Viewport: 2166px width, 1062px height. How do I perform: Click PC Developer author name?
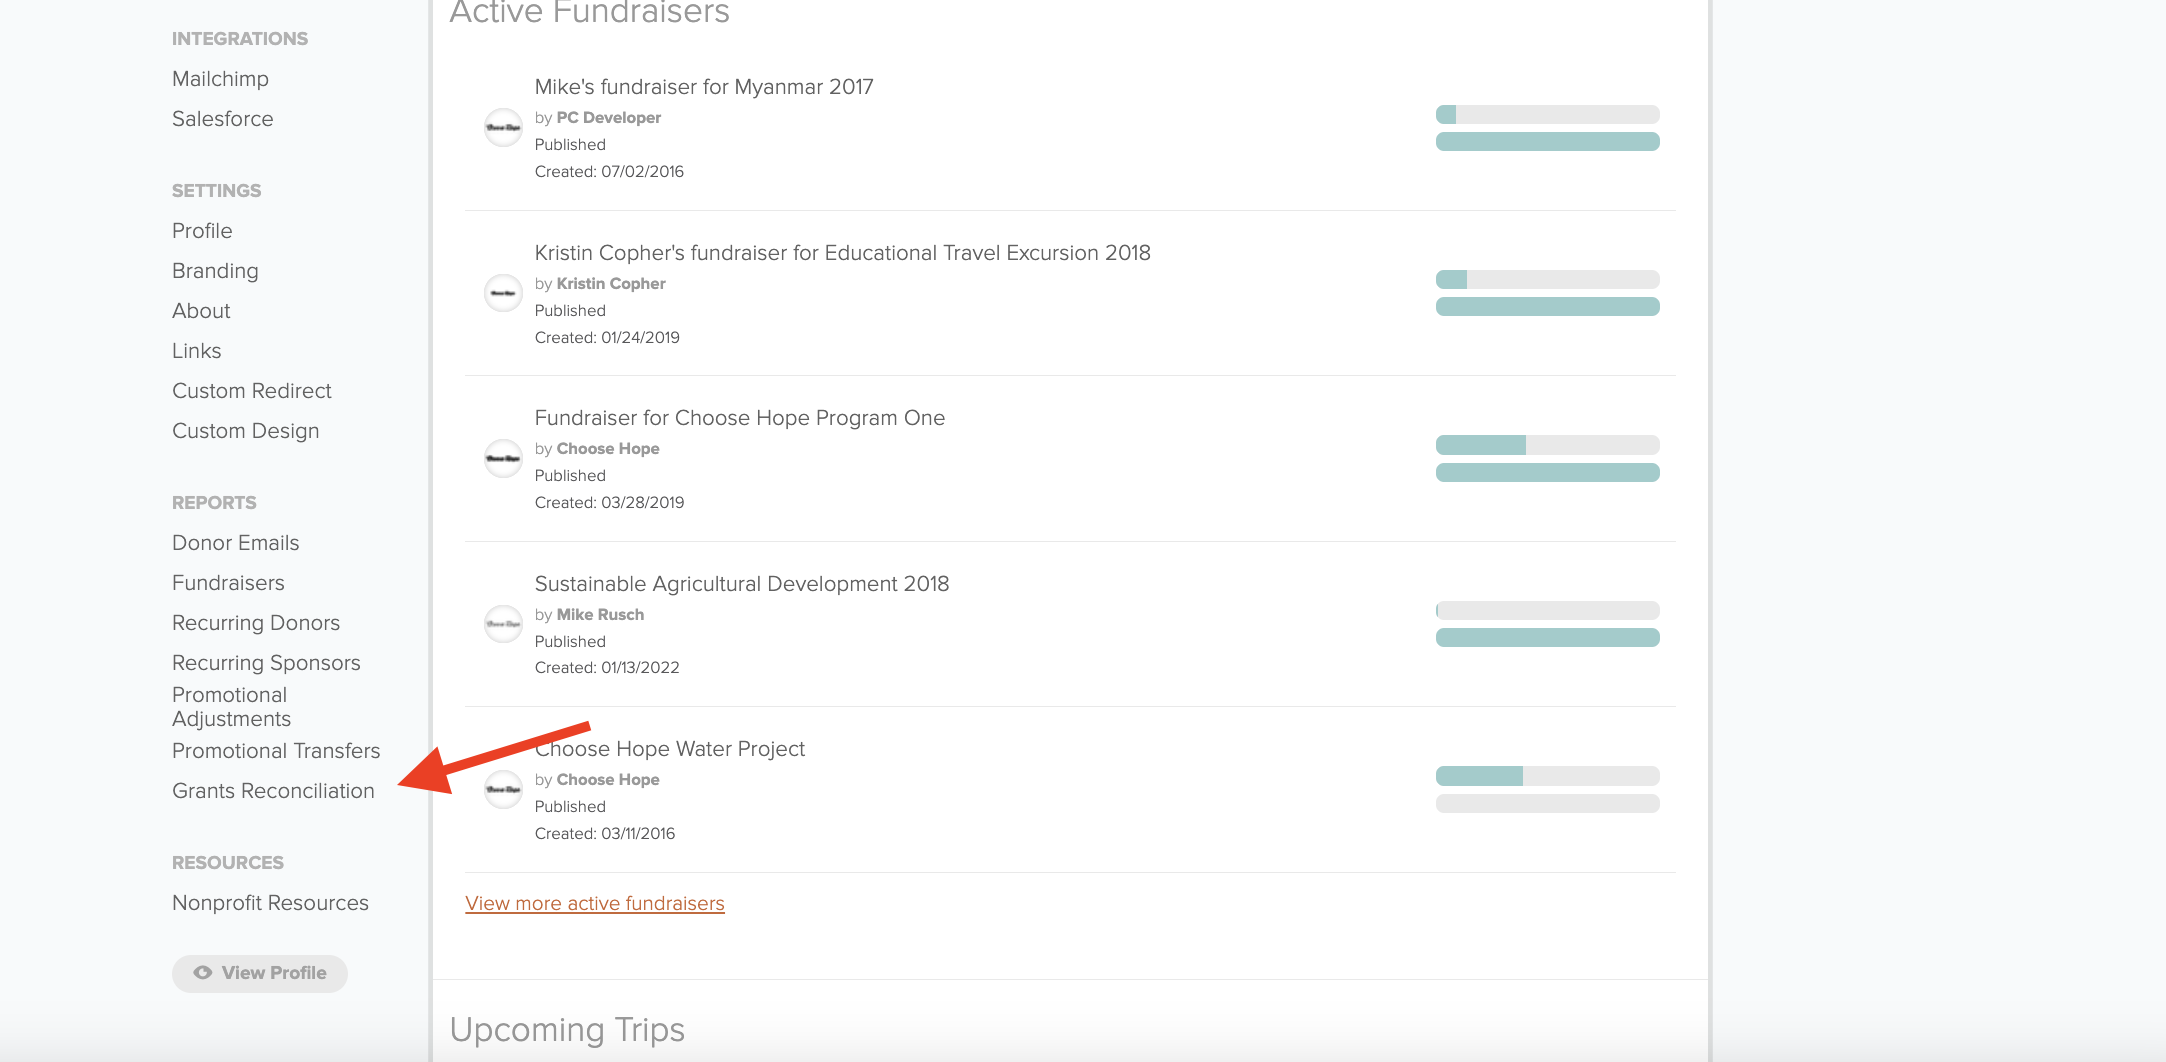608,118
